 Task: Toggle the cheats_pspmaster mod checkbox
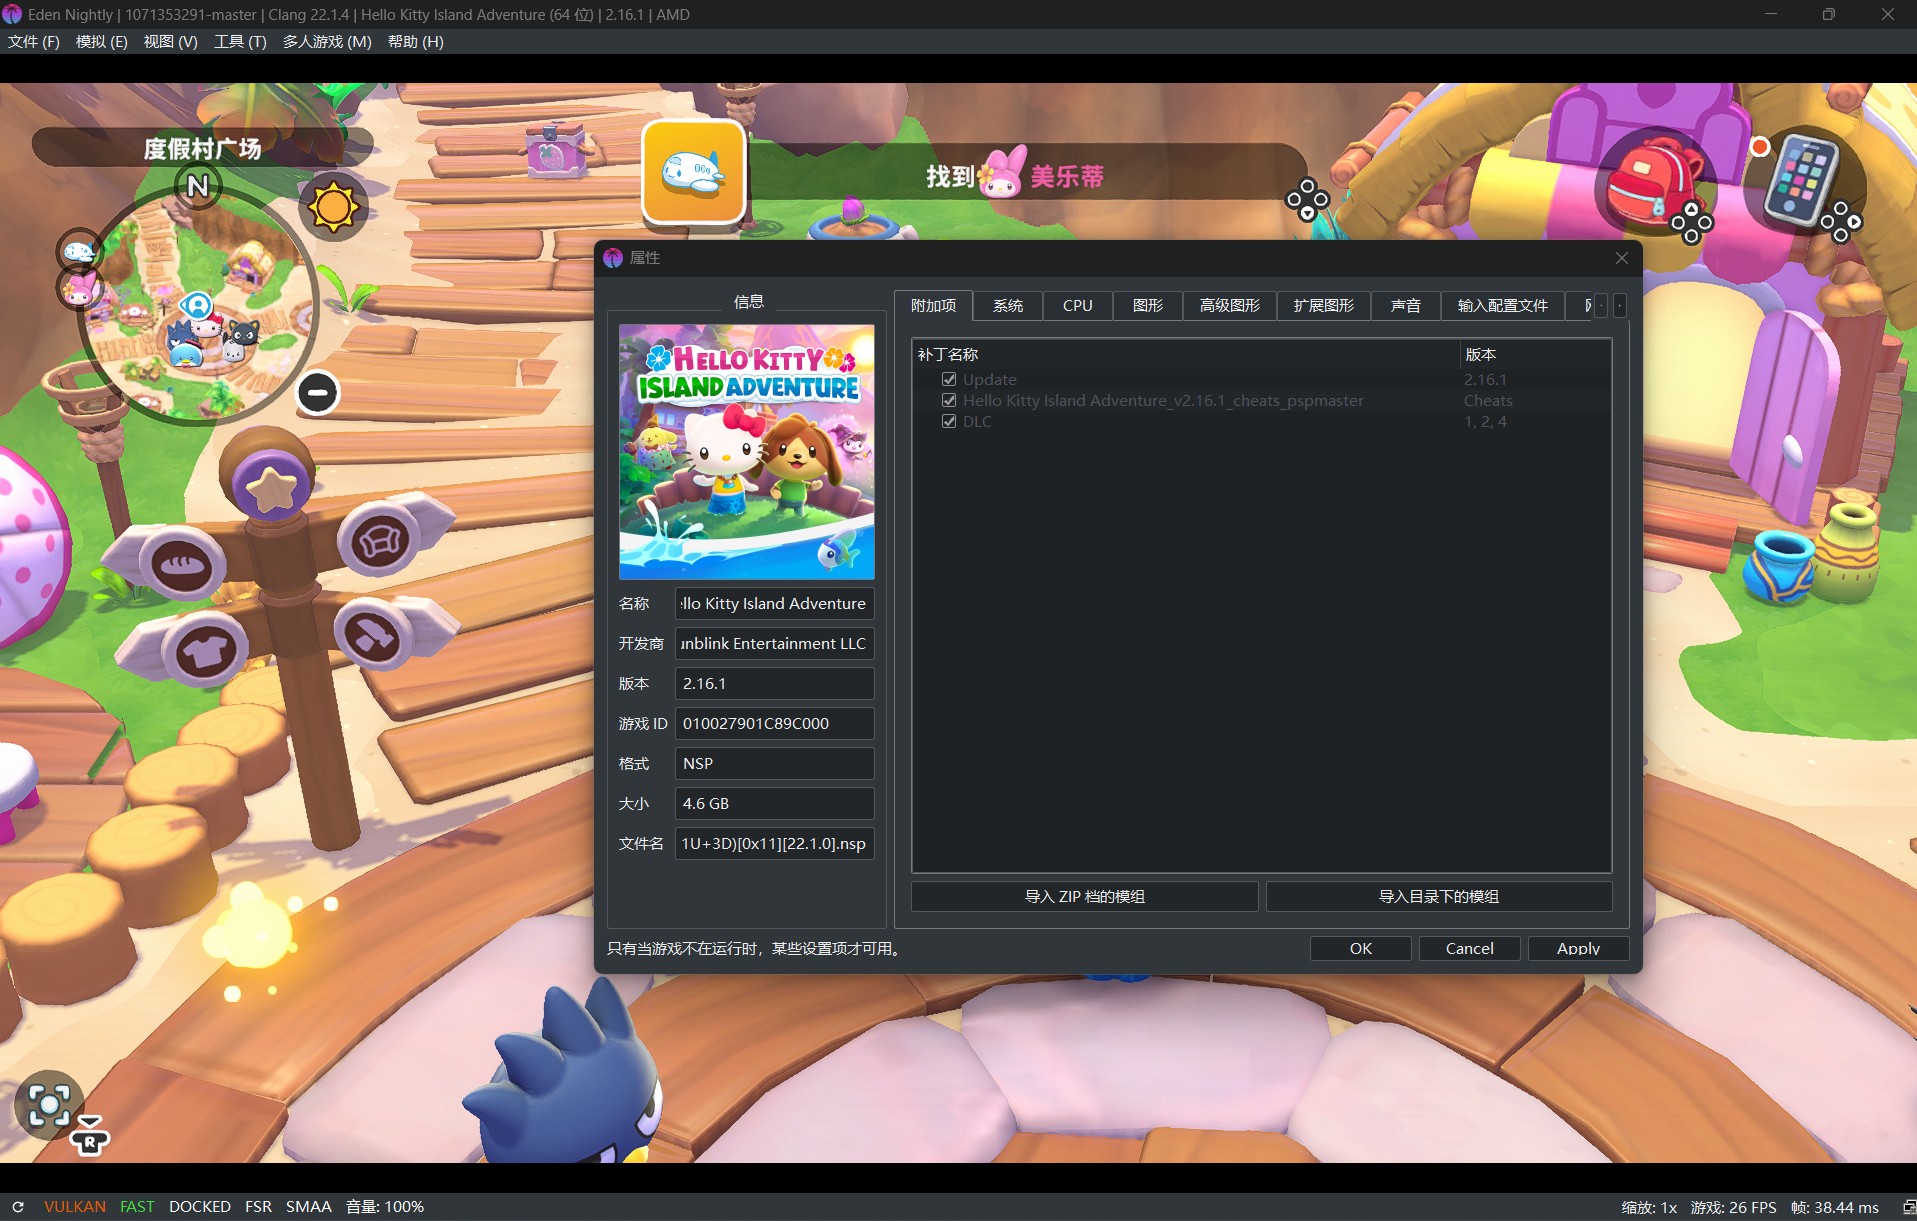(949, 400)
